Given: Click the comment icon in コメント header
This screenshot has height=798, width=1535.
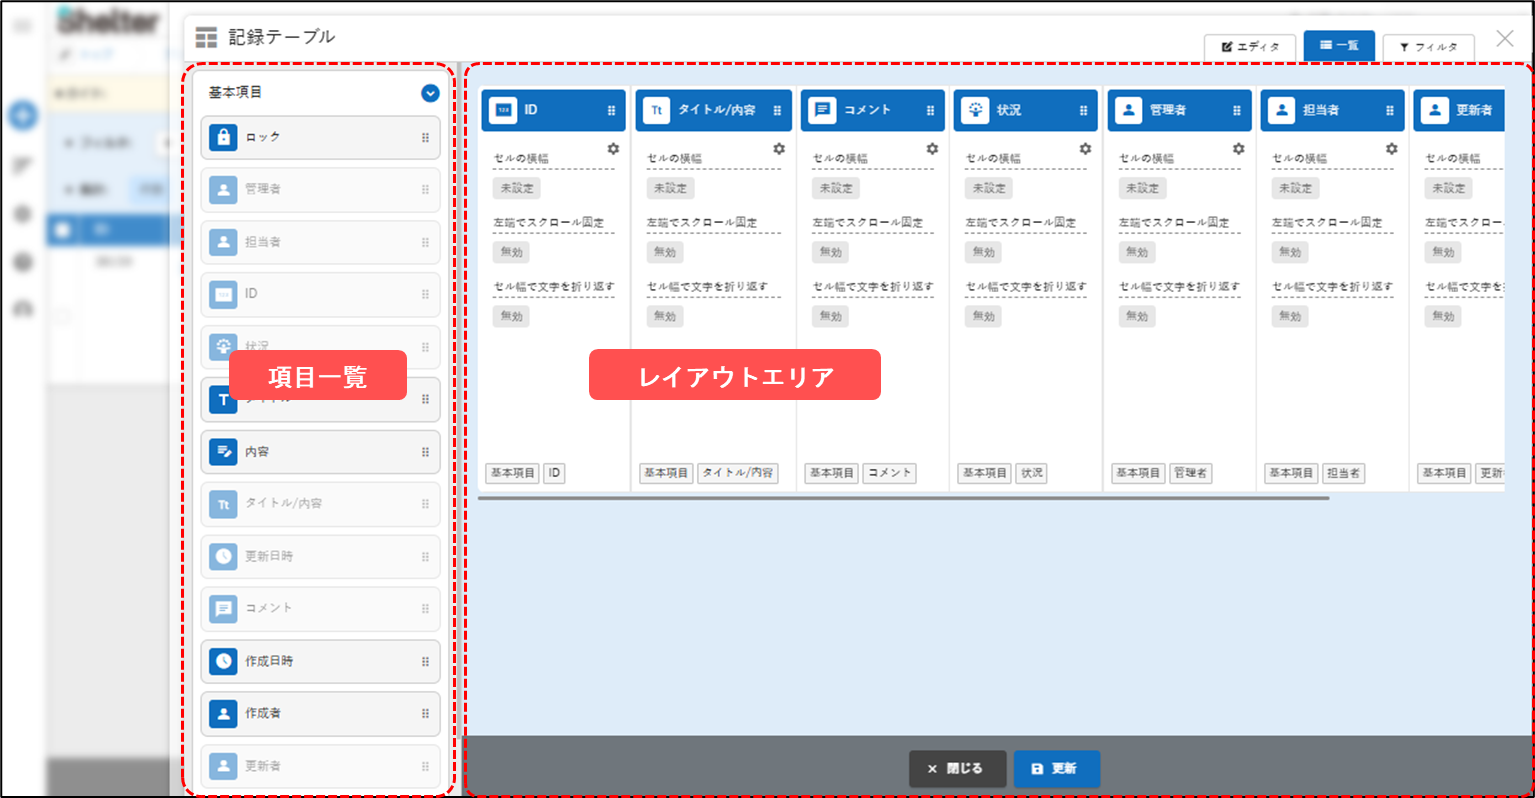Looking at the screenshot, I should 823,110.
